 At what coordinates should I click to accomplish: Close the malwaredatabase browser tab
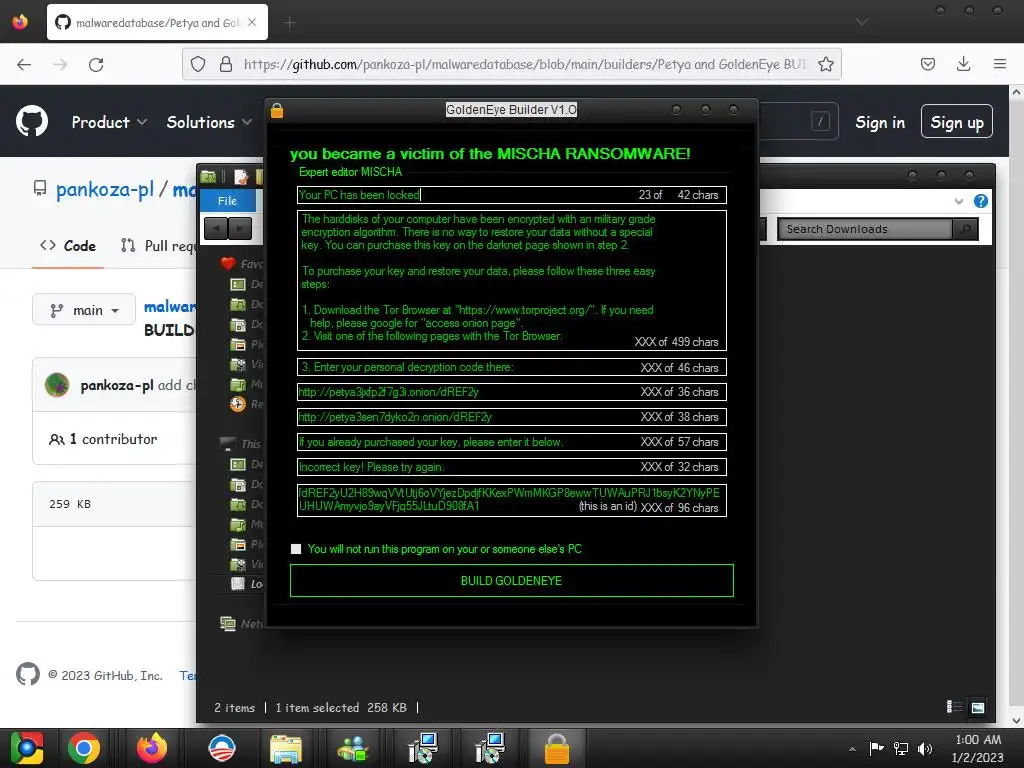(x=252, y=22)
